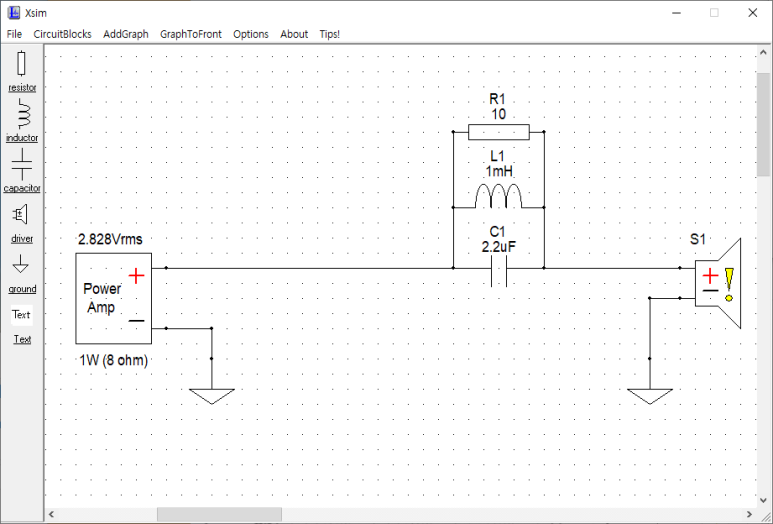Screen dimensions: 773x524
Task: Click the R1 value 10 label
Action: point(498,114)
